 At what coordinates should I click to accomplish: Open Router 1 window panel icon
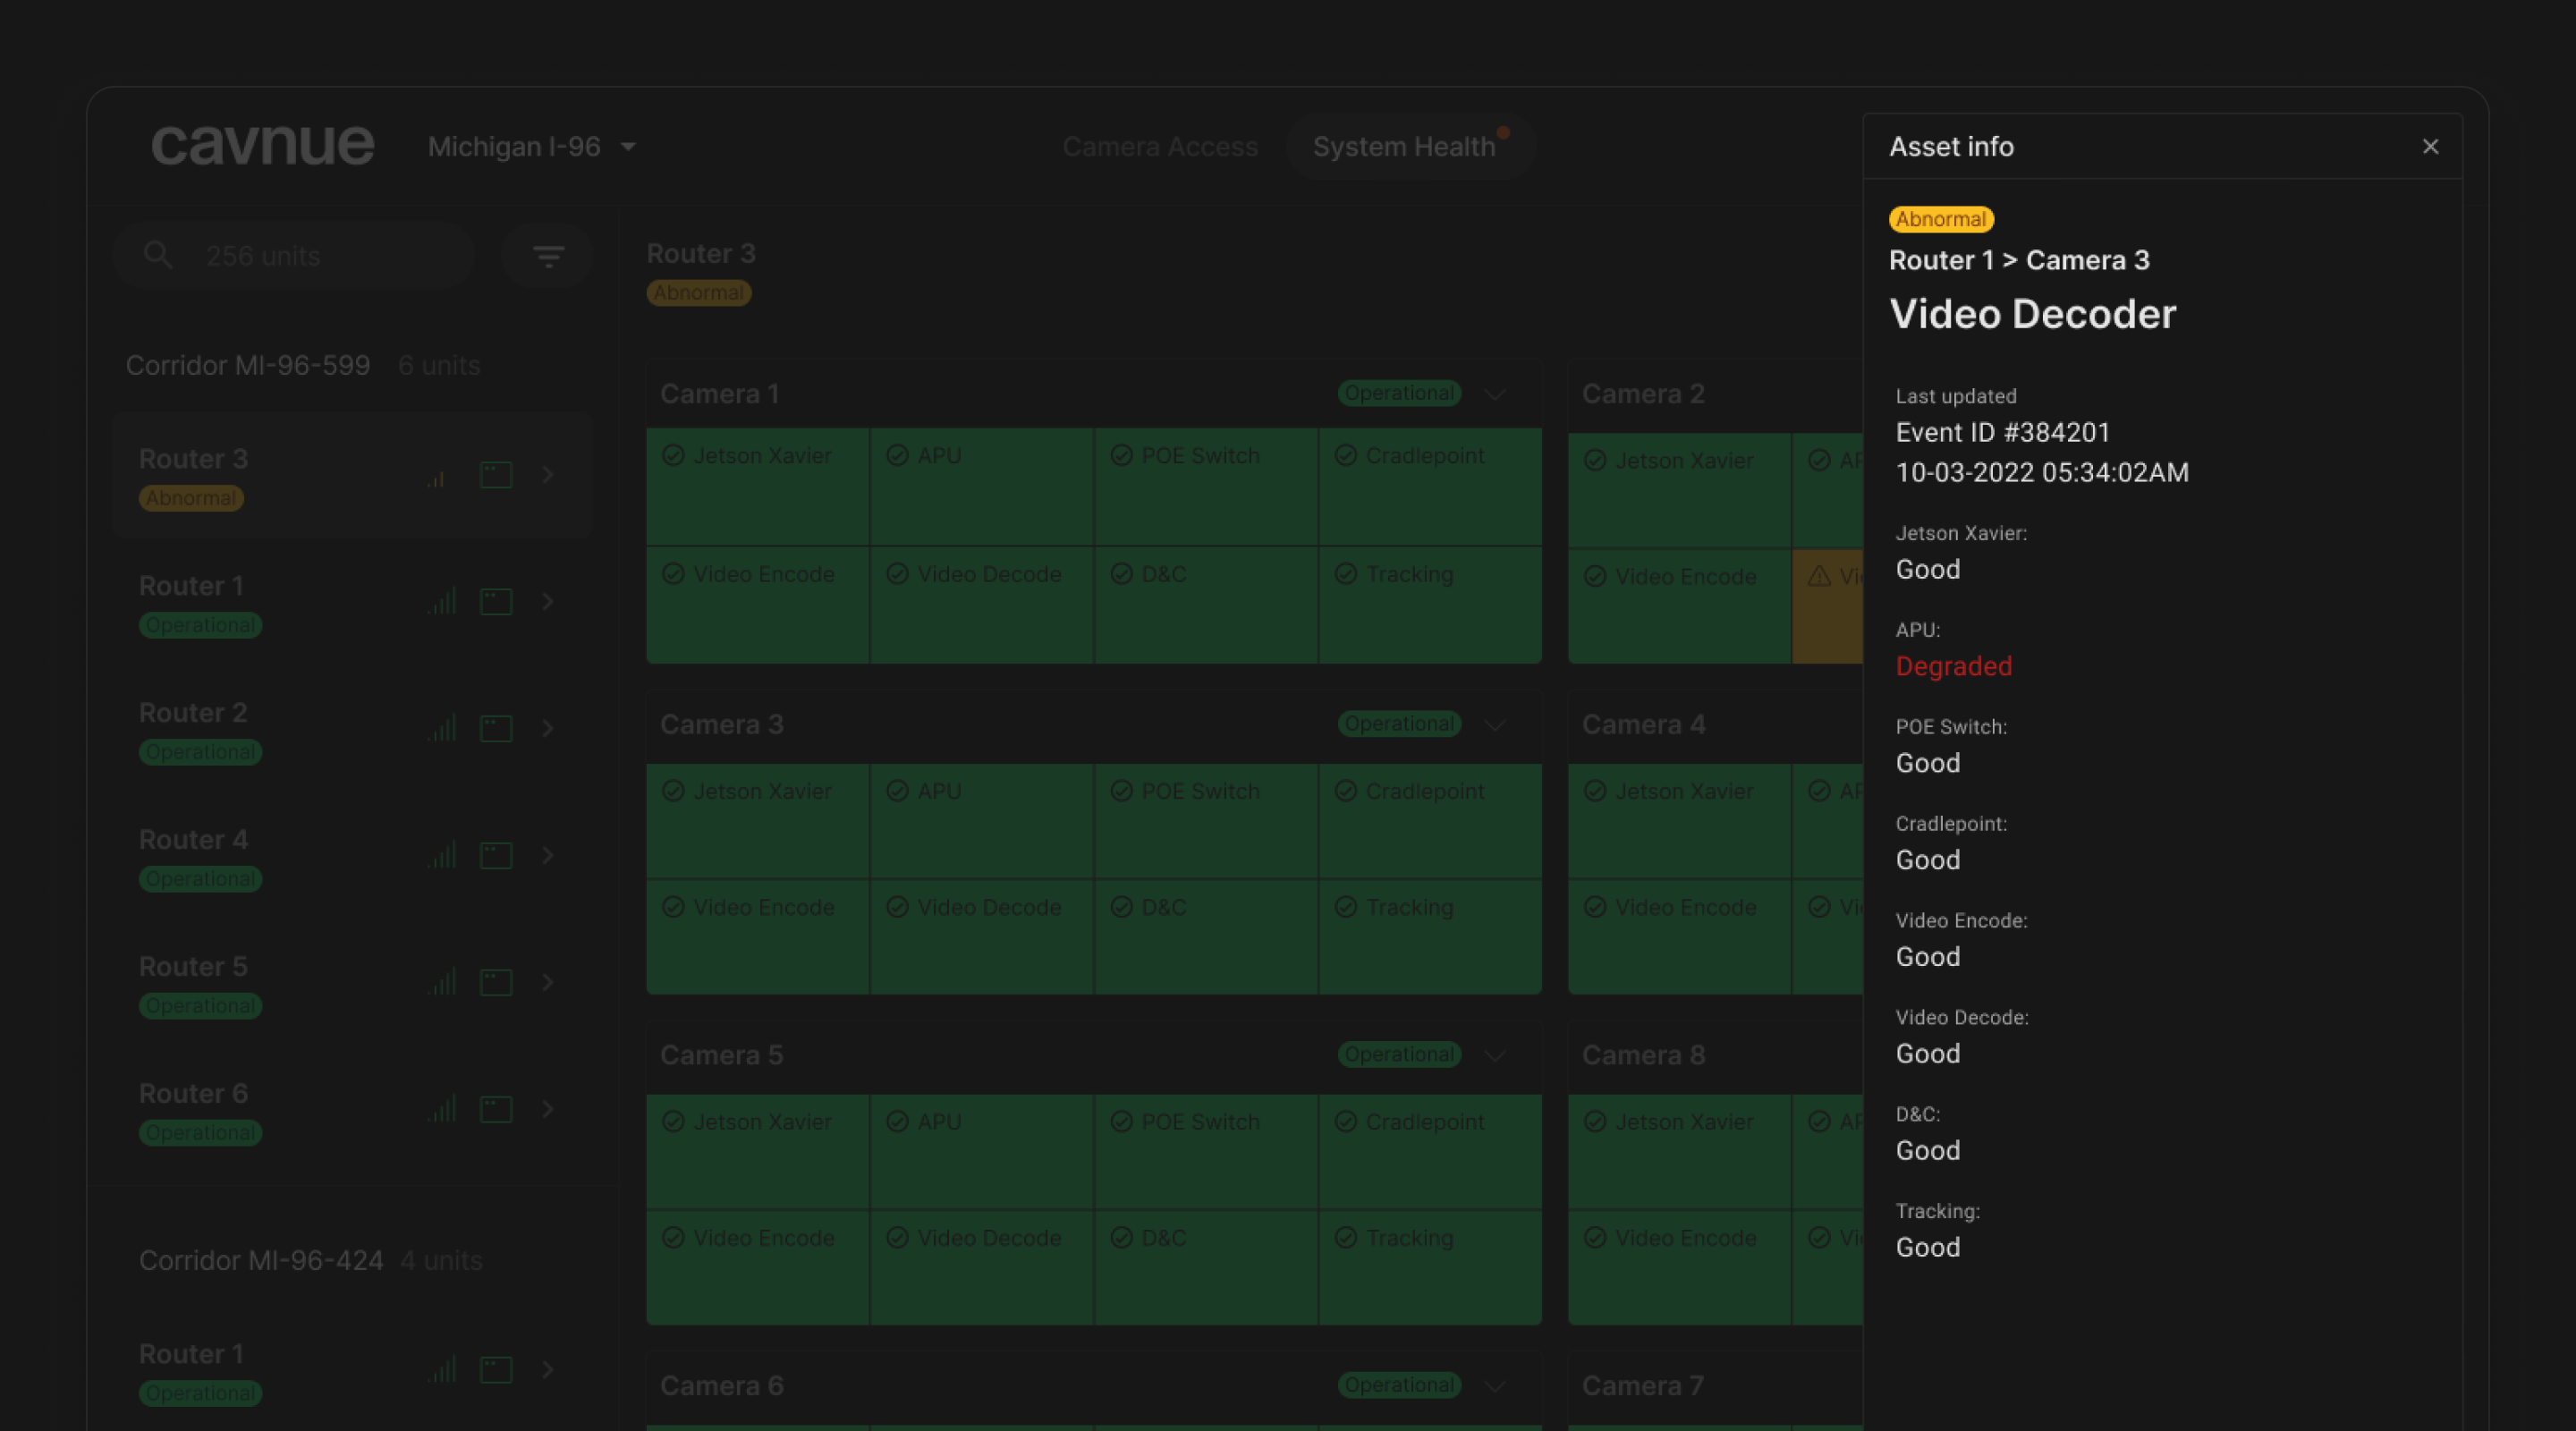(x=496, y=601)
